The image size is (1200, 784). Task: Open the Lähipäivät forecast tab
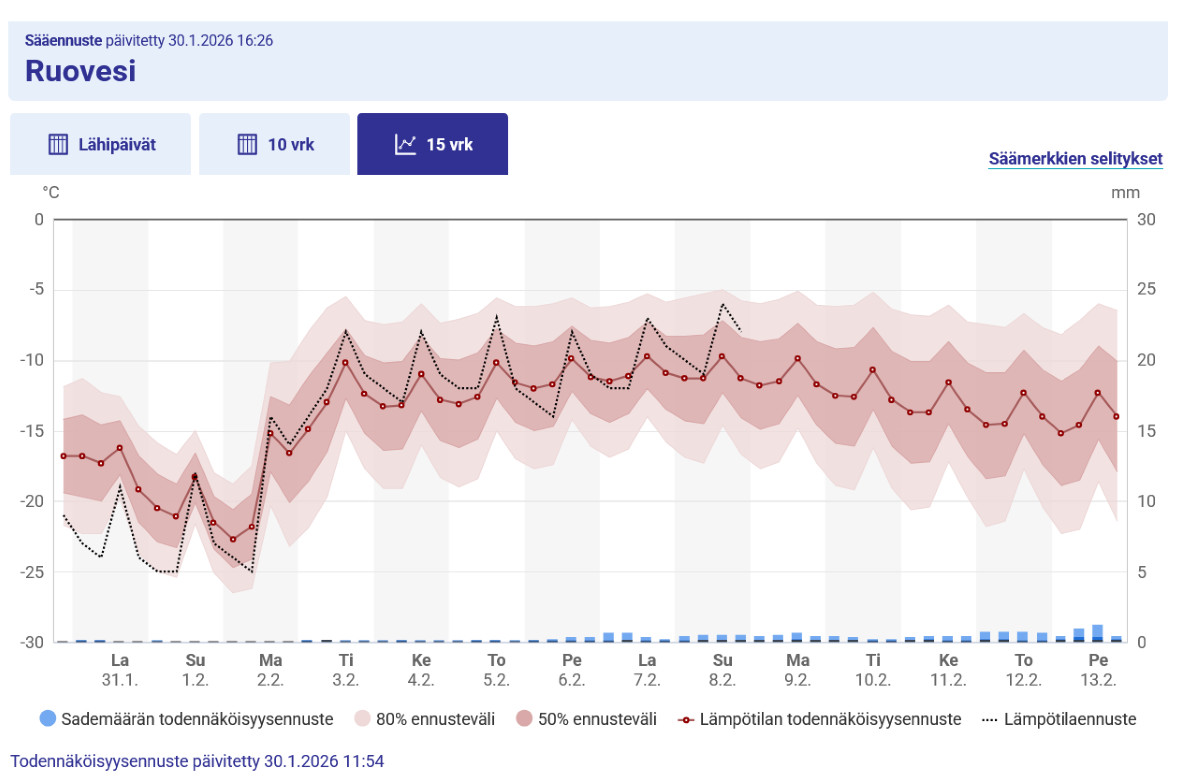[x=100, y=144]
